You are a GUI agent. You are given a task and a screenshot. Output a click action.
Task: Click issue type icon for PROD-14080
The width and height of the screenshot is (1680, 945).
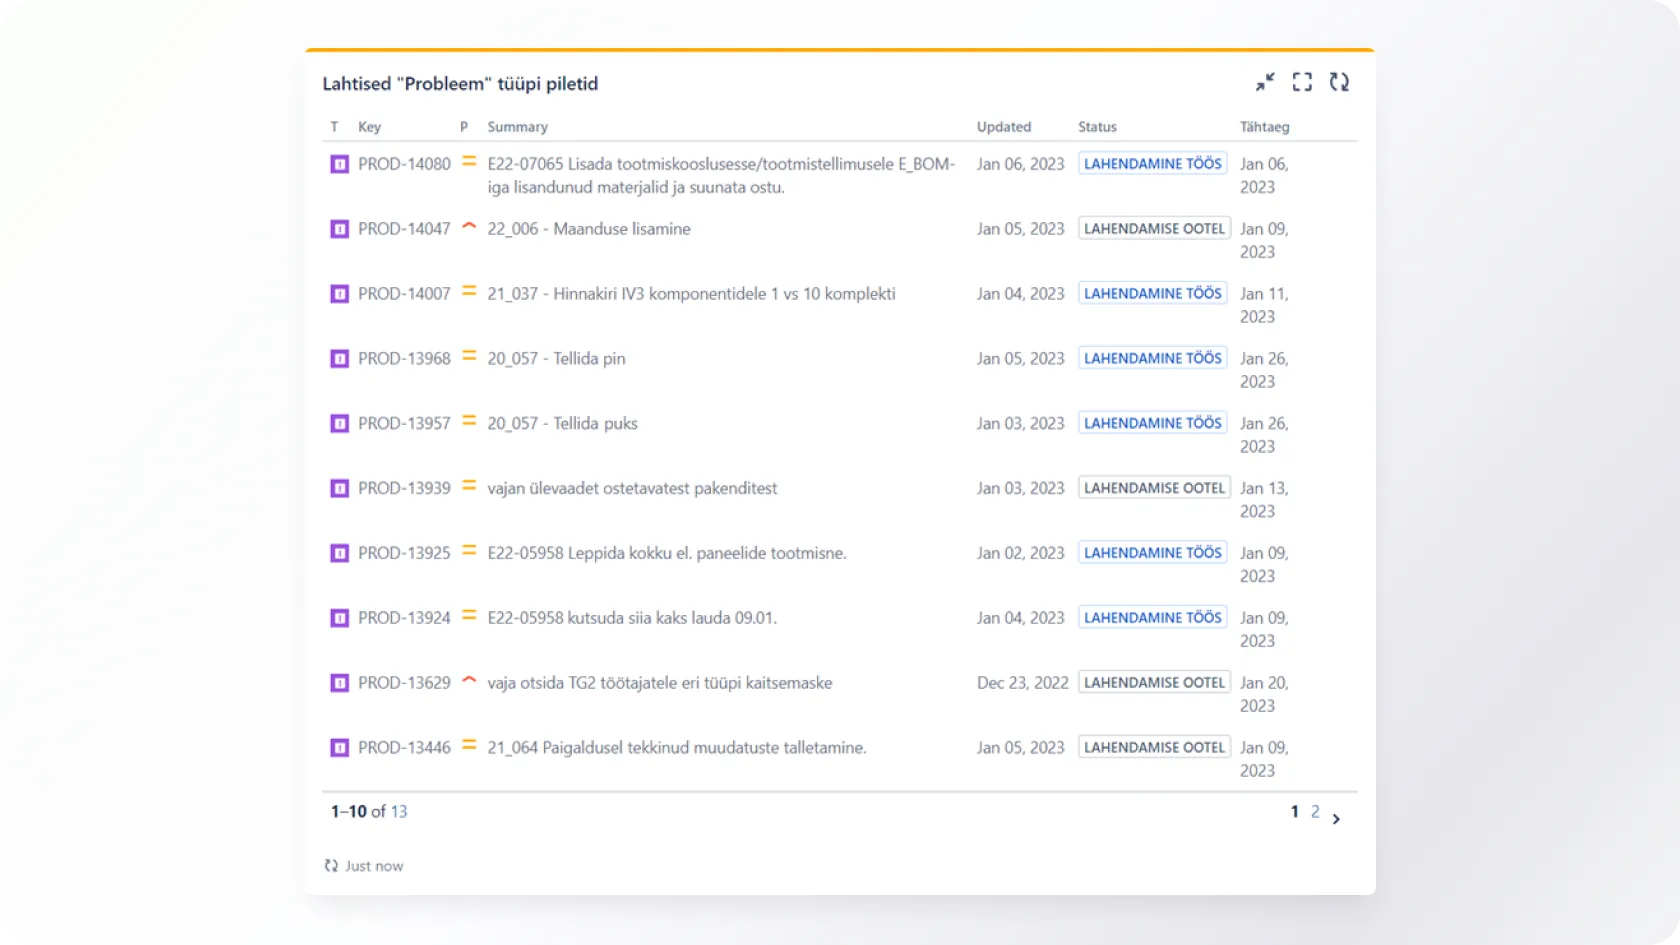click(x=339, y=164)
